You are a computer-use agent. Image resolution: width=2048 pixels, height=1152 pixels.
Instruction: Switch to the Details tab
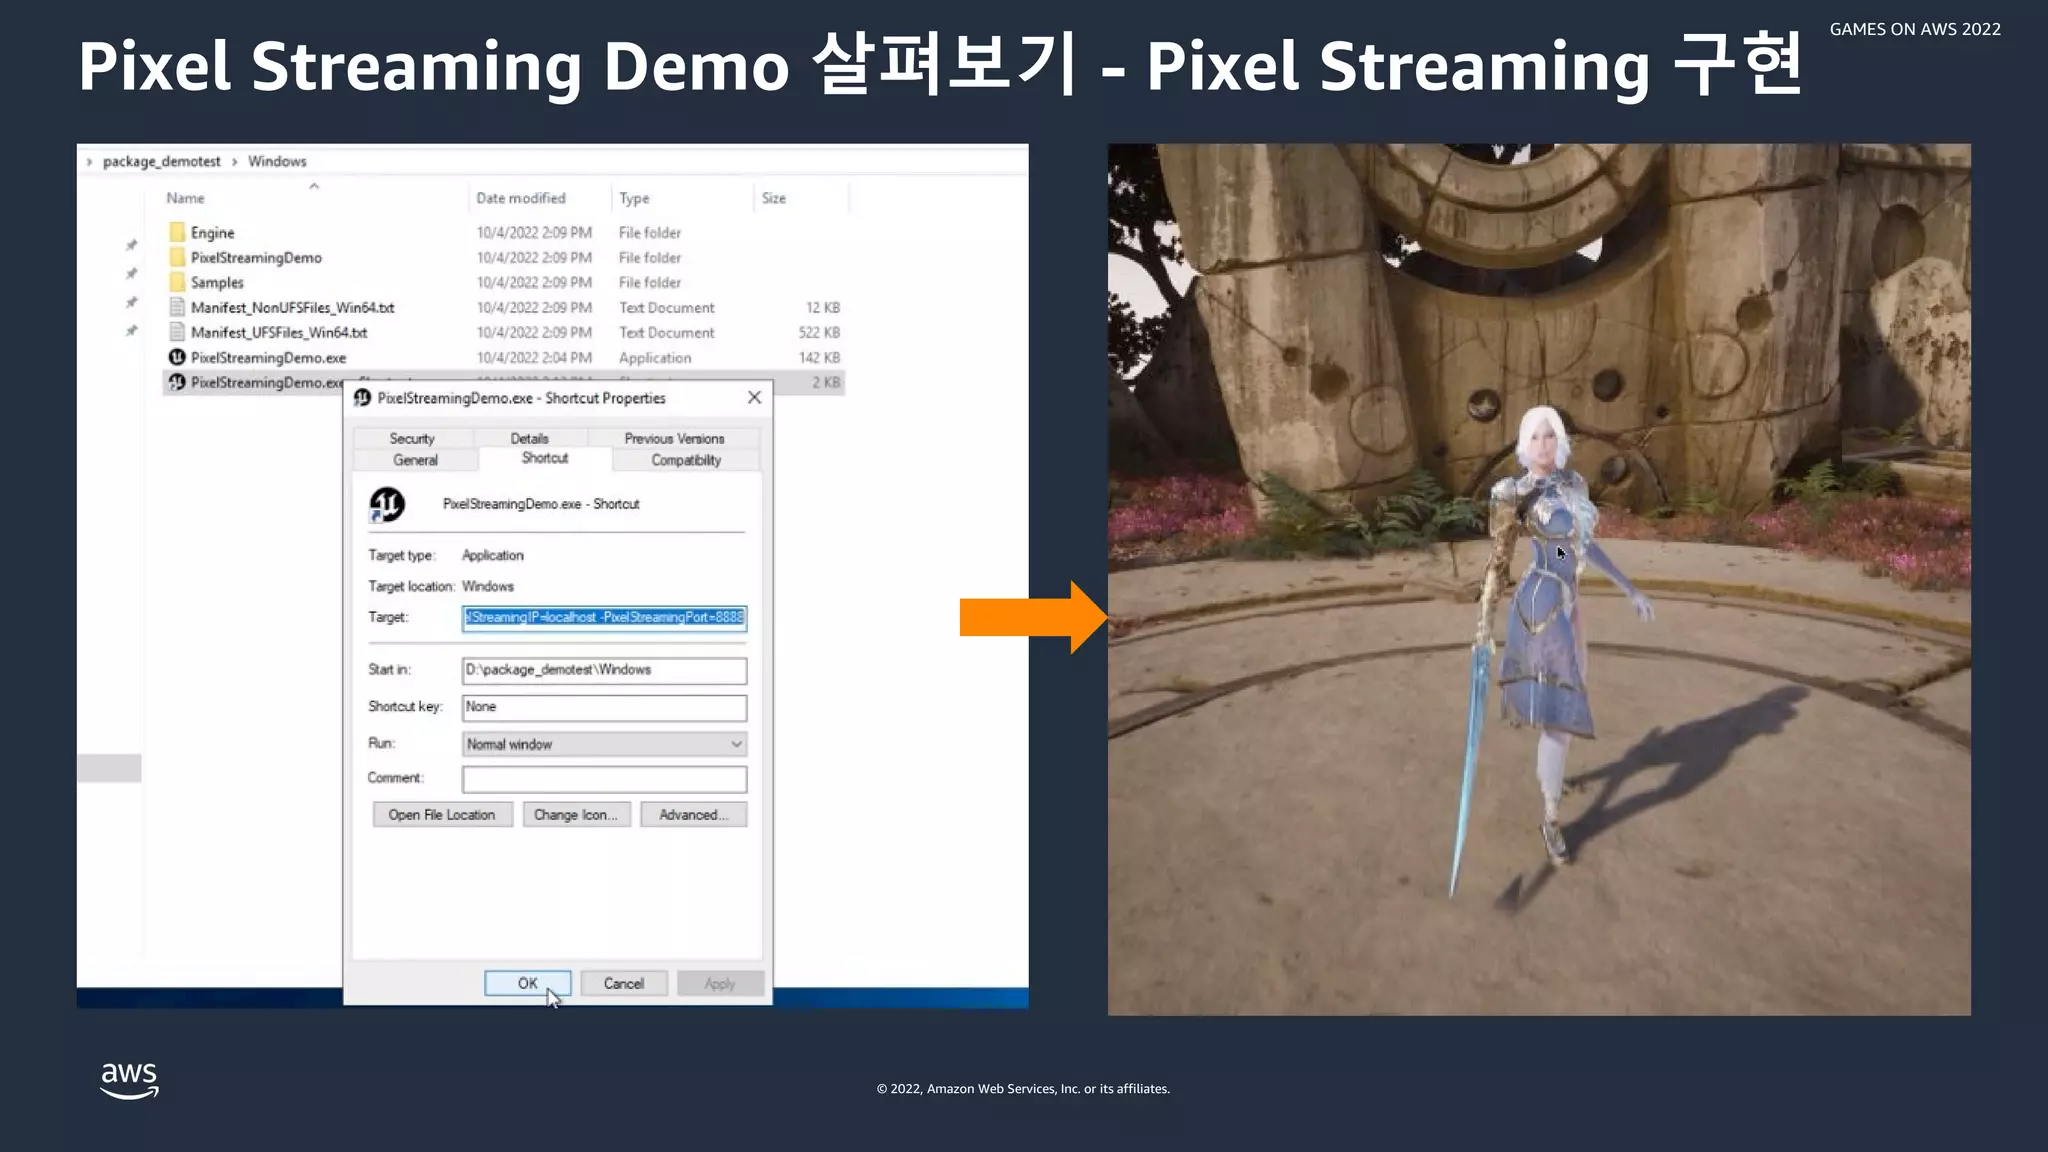(x=529, y=438)
